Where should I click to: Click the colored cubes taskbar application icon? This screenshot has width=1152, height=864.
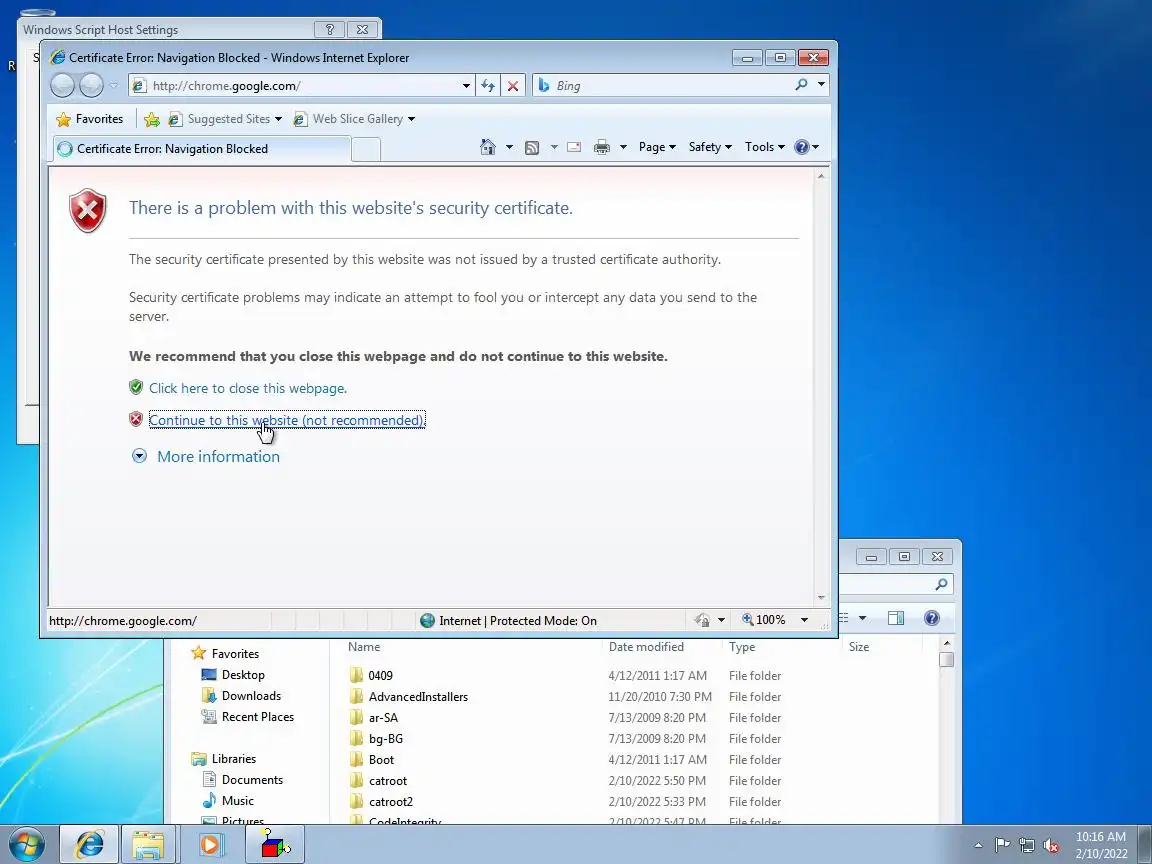[x=276, y=844]
